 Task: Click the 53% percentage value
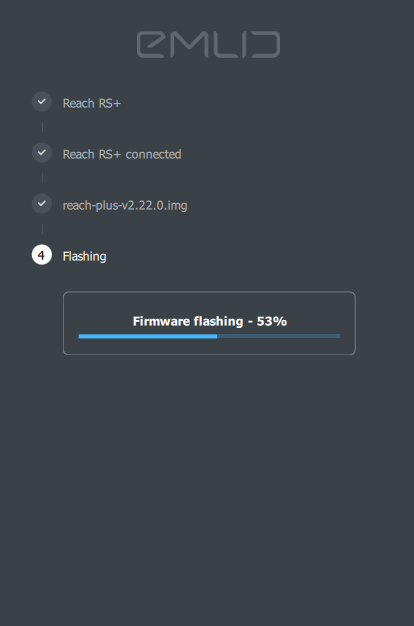271,321
